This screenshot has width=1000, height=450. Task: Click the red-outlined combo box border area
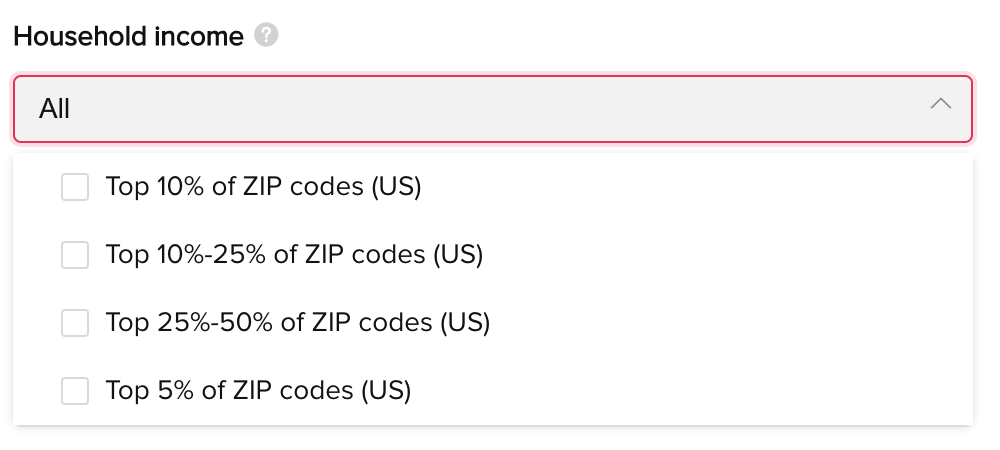click(x=492, y=109)
